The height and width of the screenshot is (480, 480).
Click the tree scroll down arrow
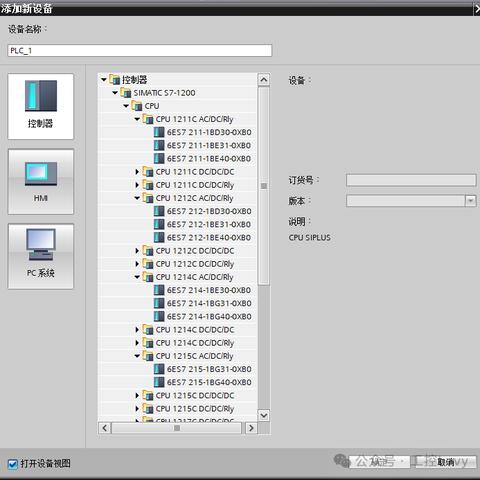coord(264,416)
